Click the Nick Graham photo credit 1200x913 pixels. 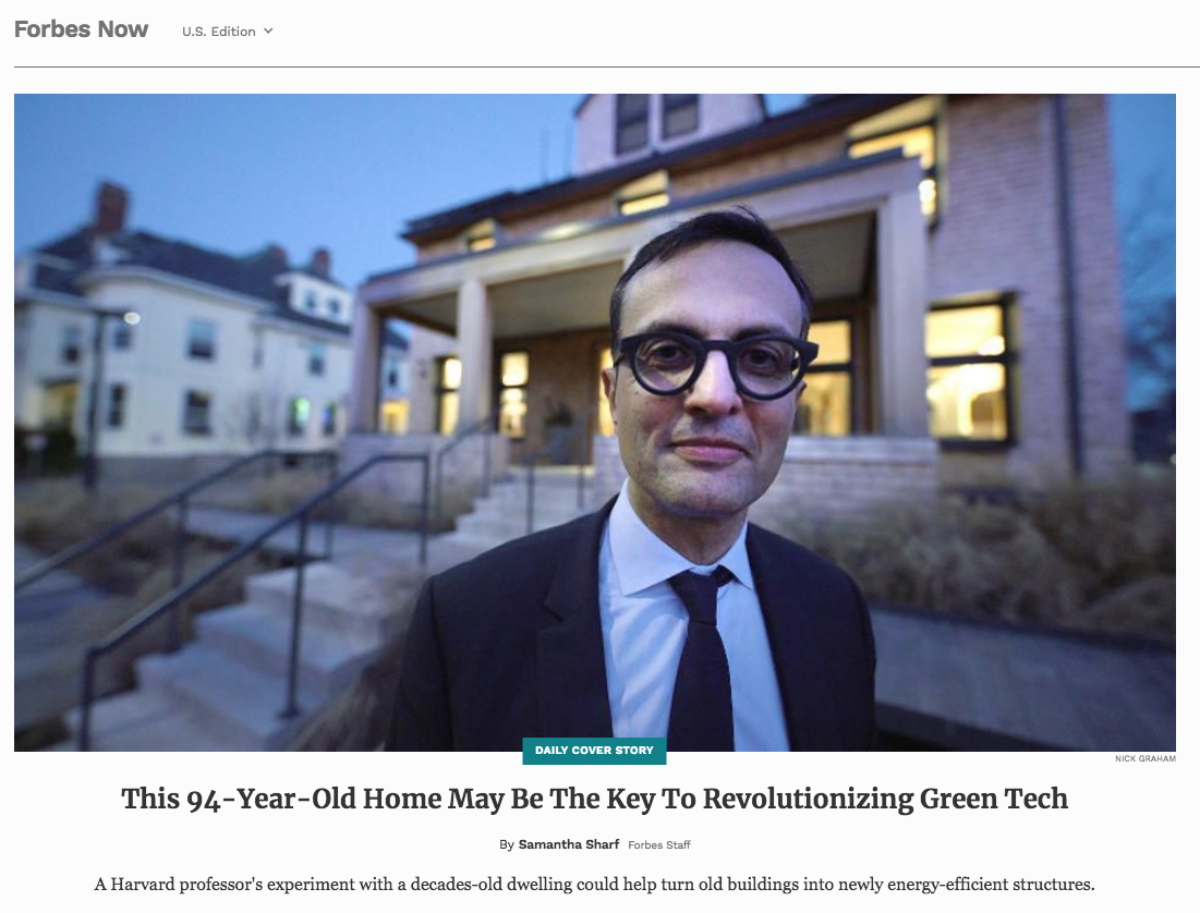click(1145, 759)
